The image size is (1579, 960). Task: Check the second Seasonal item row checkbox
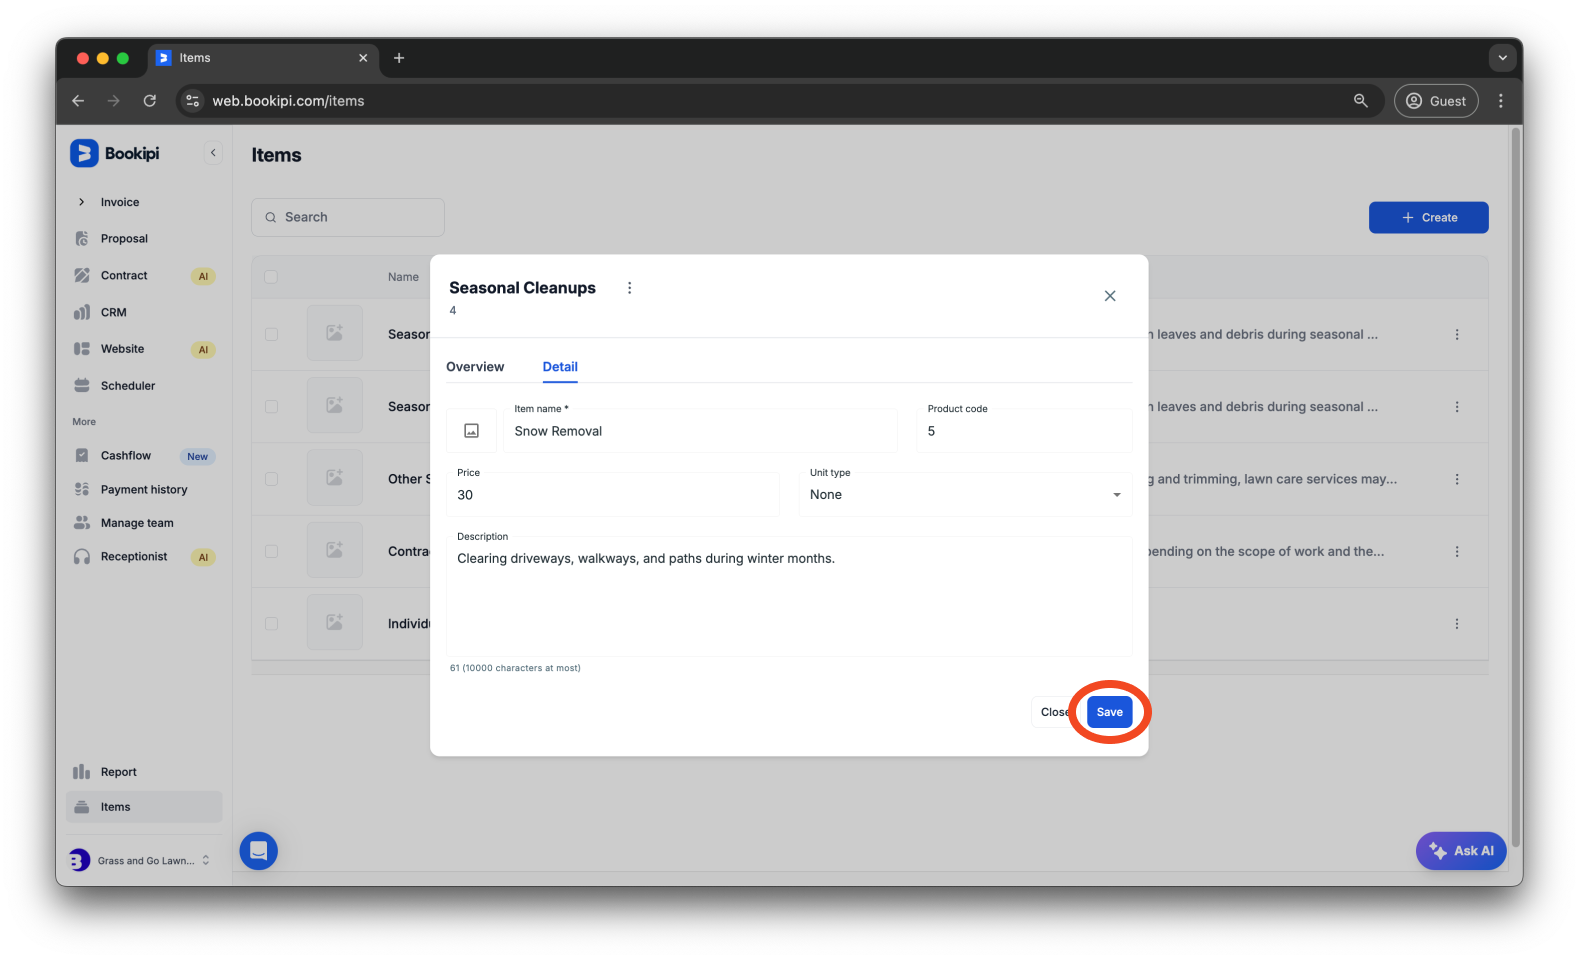click(271, 407)
